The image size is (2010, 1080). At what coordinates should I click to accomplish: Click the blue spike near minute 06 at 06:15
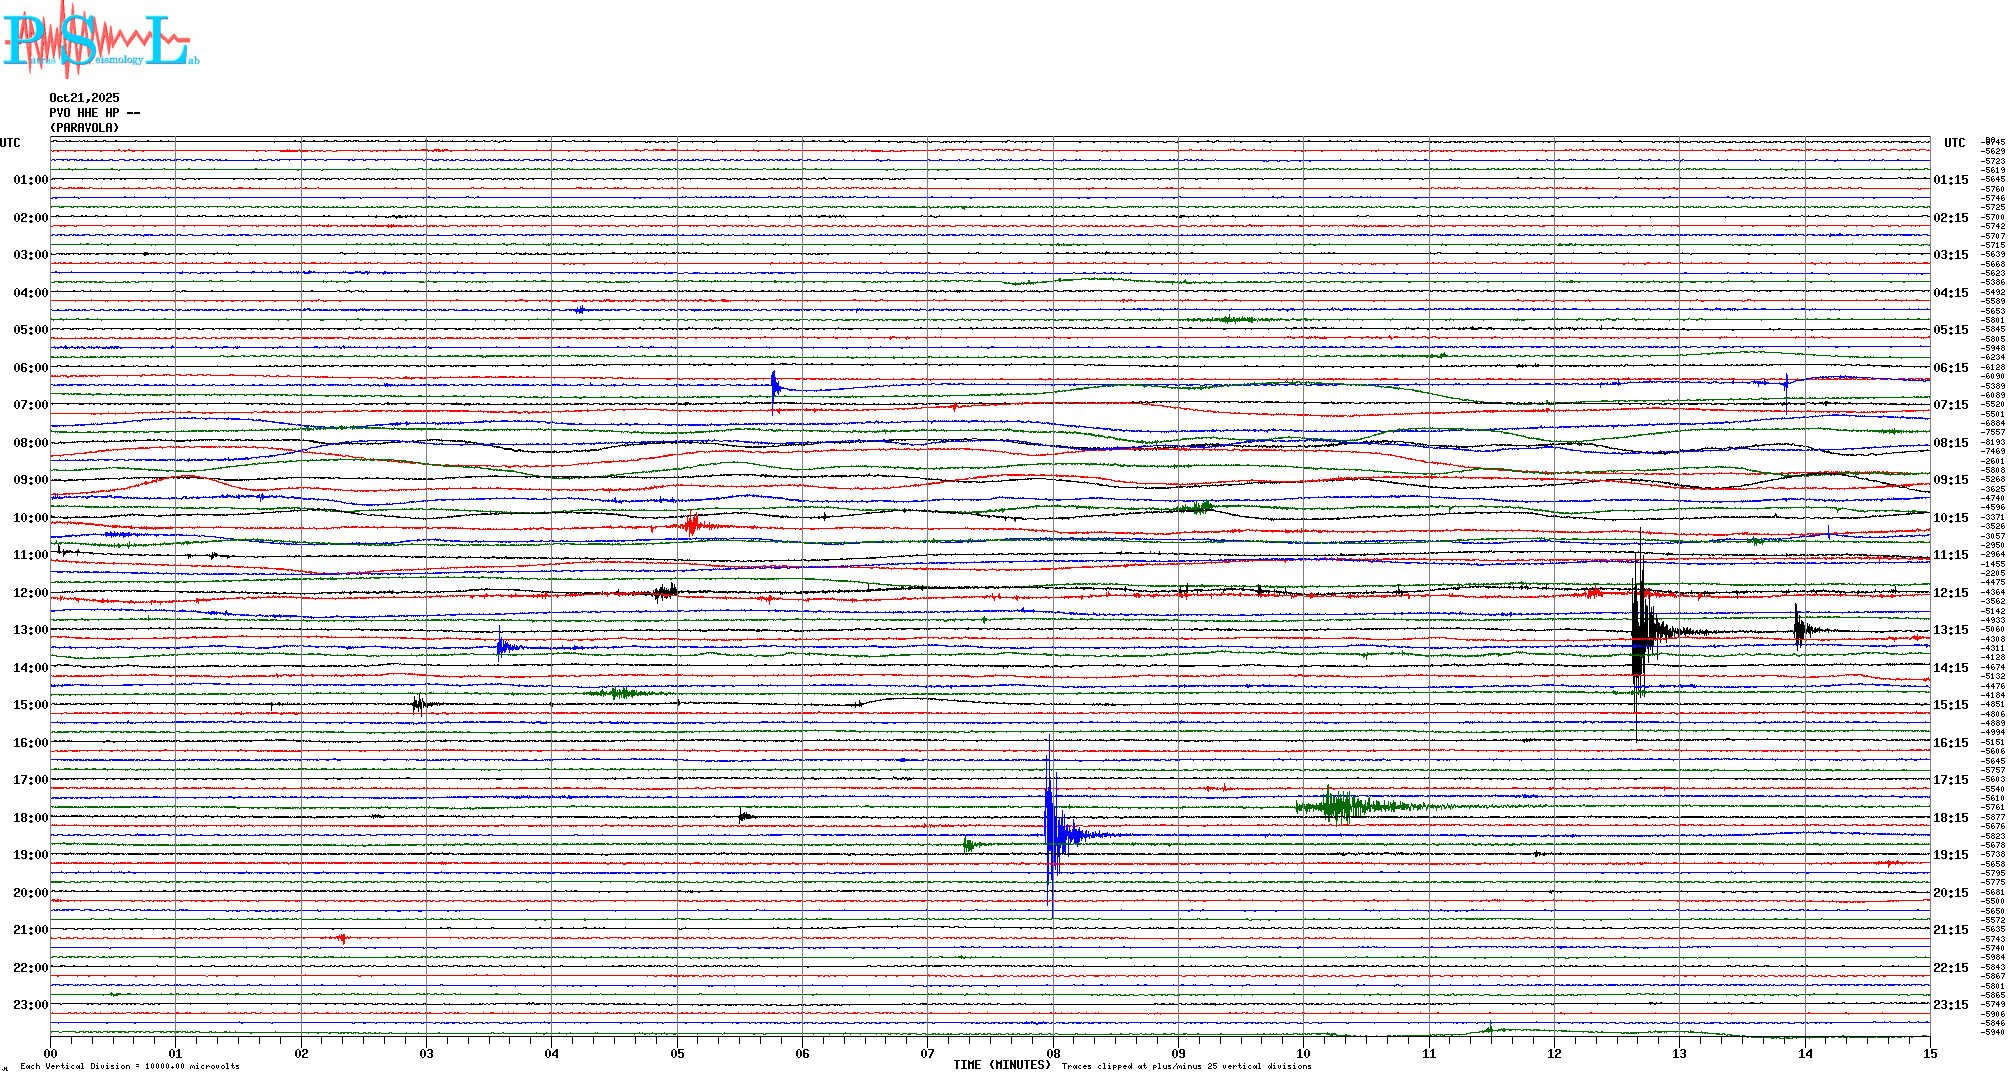pyautogui.click(x=774, y=386)
